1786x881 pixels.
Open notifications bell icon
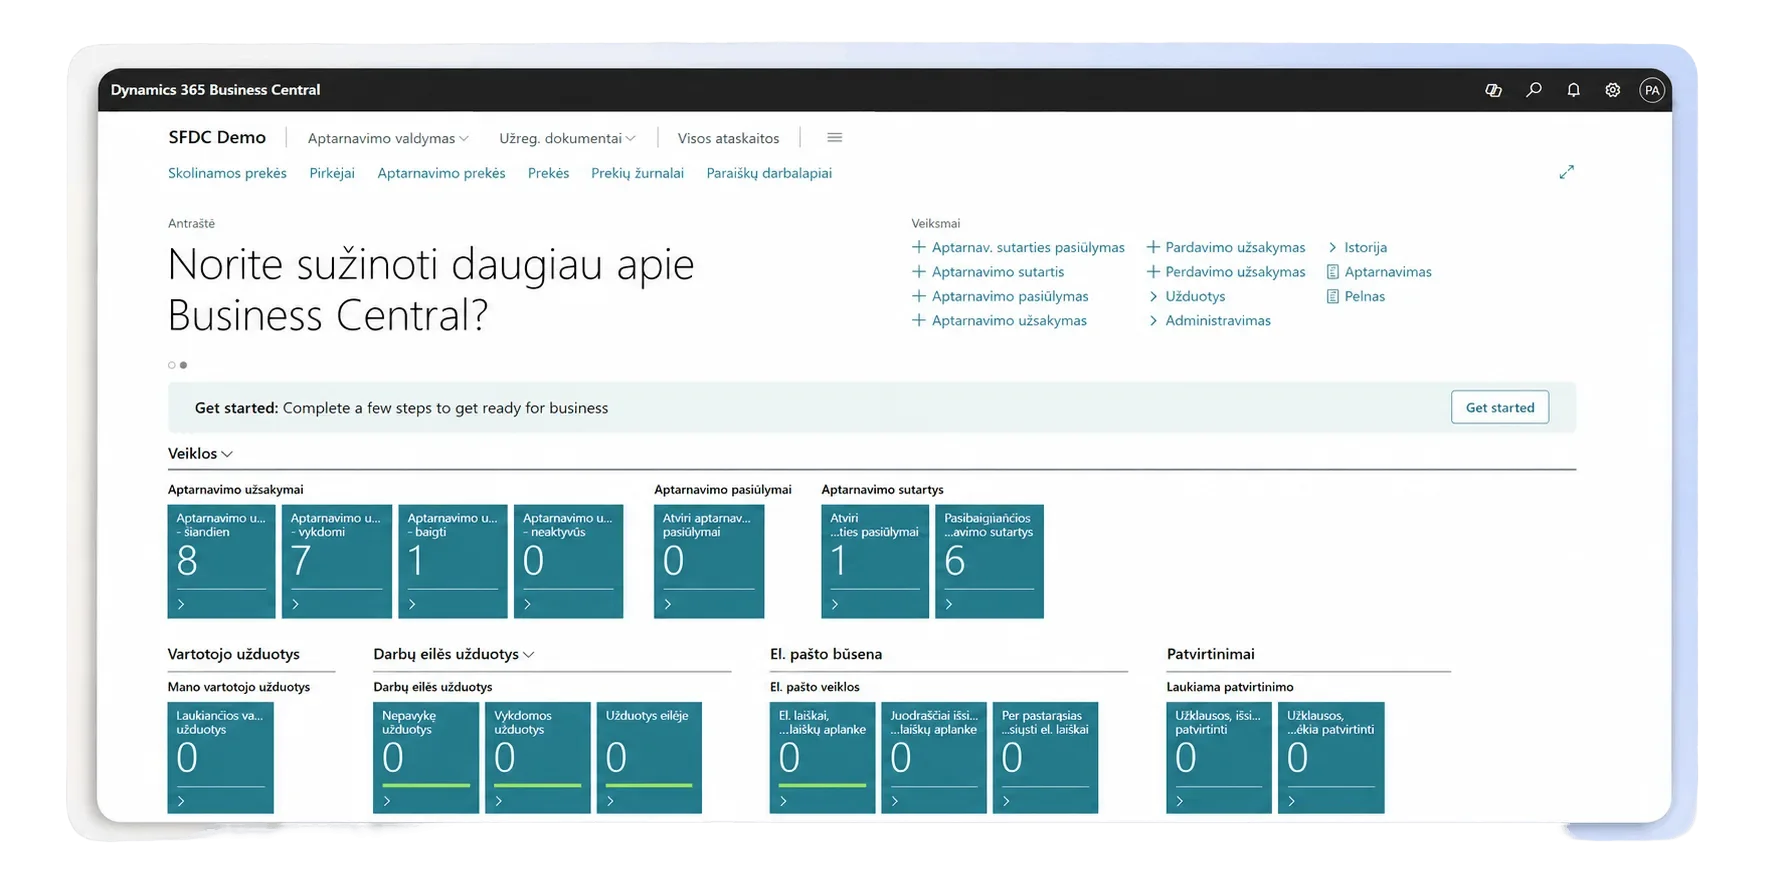pyautogui.click(x=1573, y=90)
